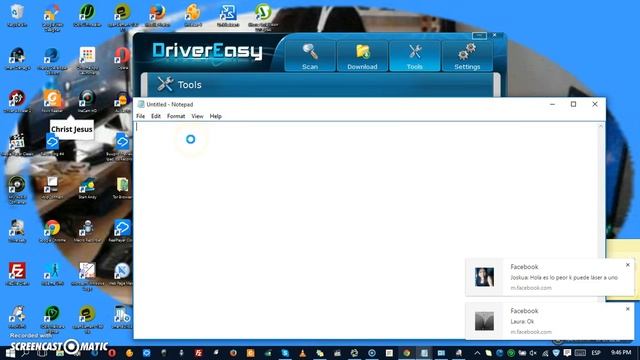This screenshot has width=640, height=360.
Task: Click Laura's profile thumbnail in notification
Action: point(484,321)
